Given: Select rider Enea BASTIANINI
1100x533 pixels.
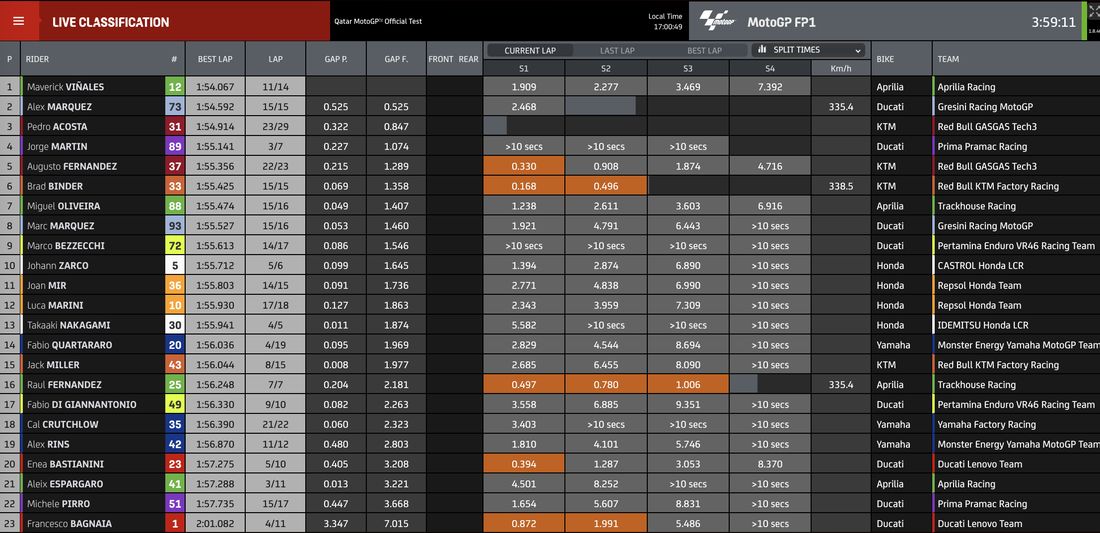Looking at the screenshot, I should click(64, 464).
